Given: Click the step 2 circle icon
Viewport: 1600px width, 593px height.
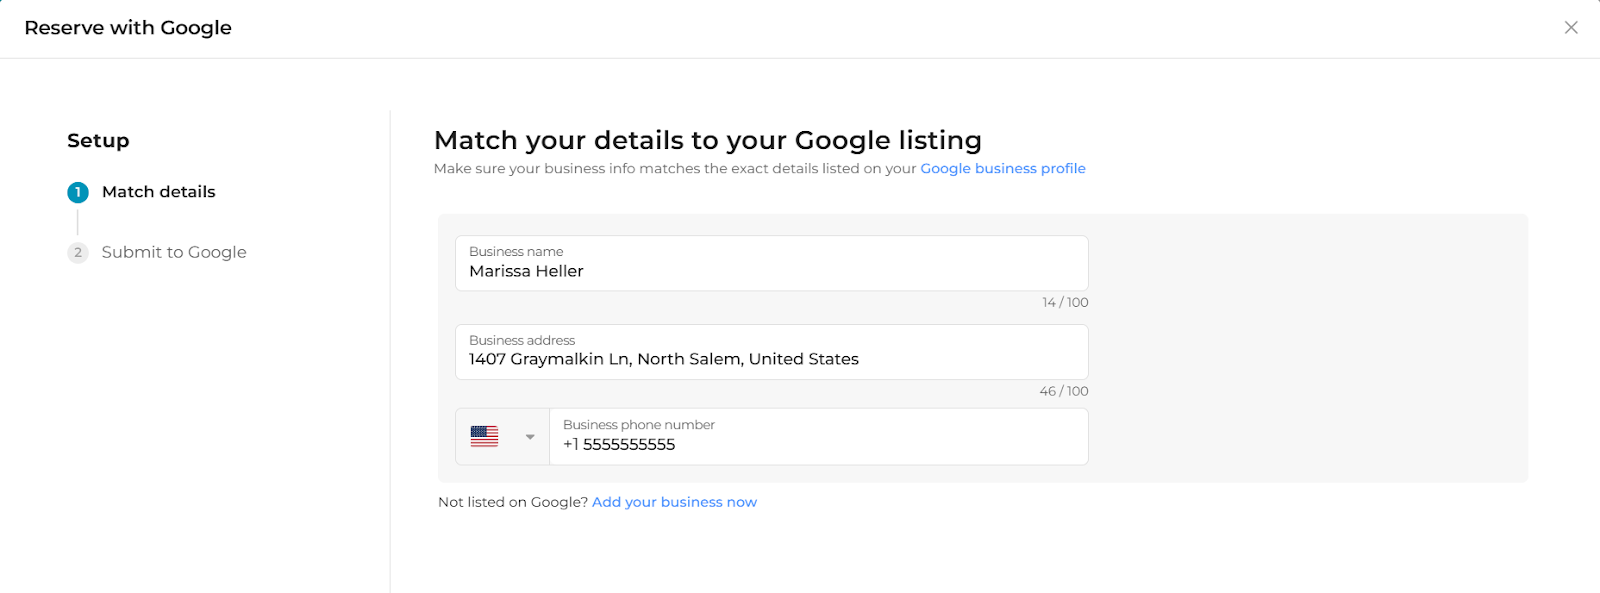Looking at the screenshot, I should tap(78, 253).
